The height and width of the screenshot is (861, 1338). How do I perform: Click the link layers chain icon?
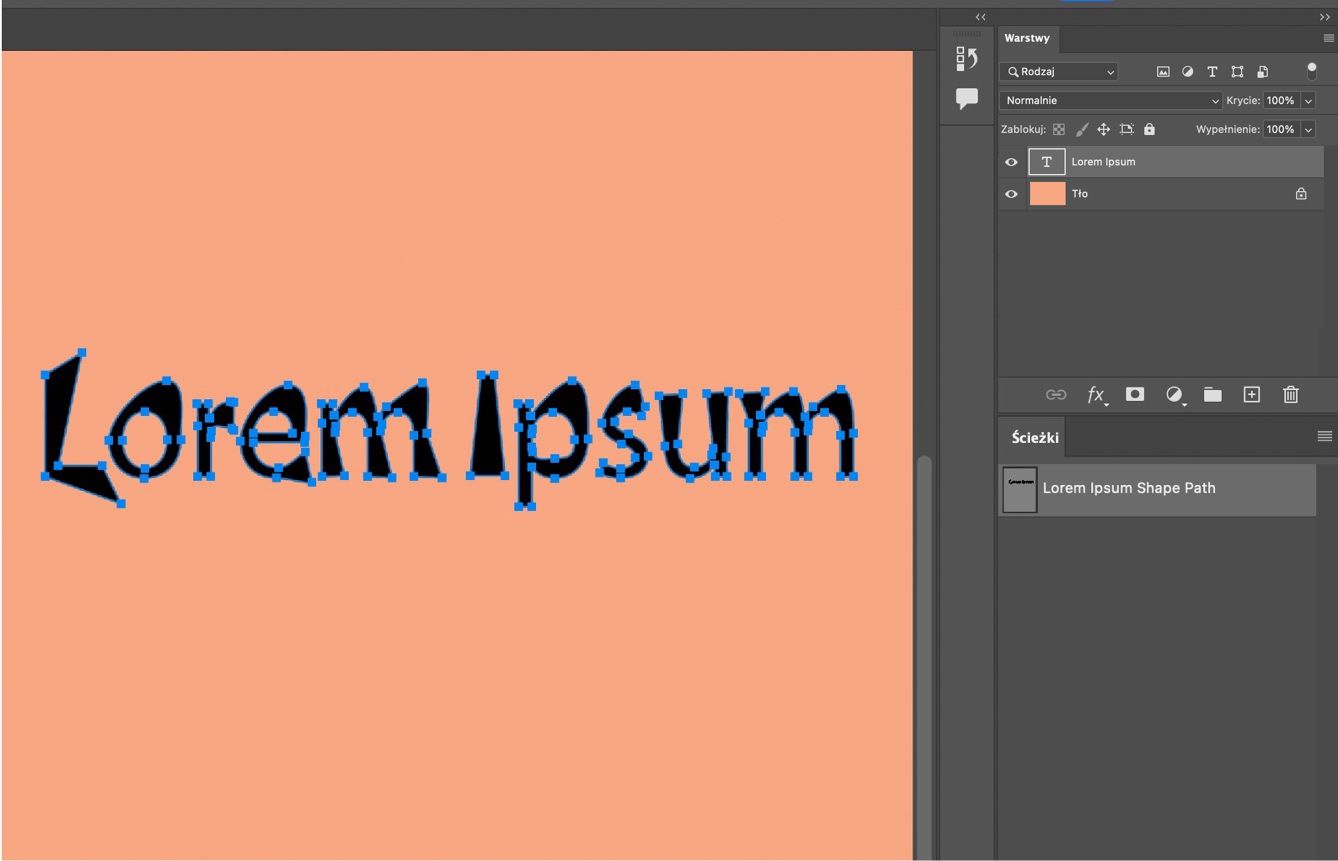tap(1056, 395)
